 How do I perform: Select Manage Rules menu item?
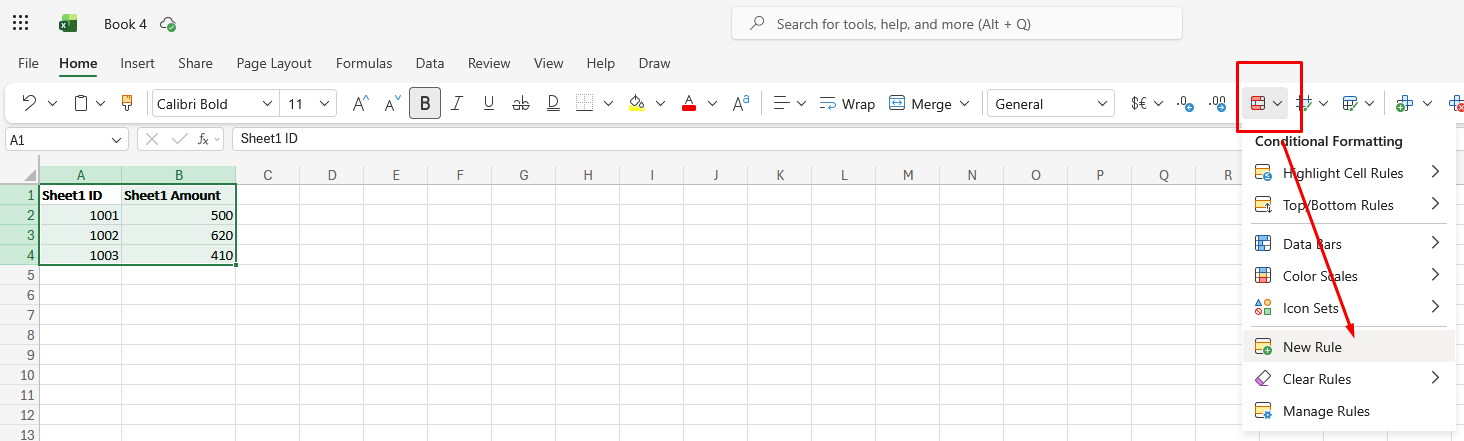tap(1348, 411)
